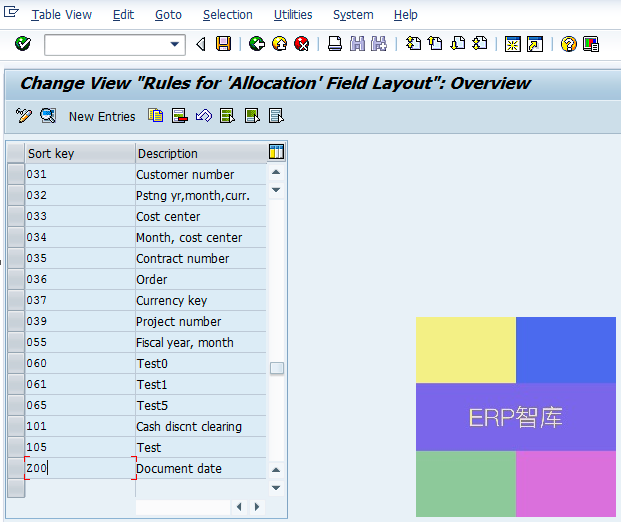Click the Print icon
Image resolution: width=621 pixels, height=522 pixels.
point(335,44)
